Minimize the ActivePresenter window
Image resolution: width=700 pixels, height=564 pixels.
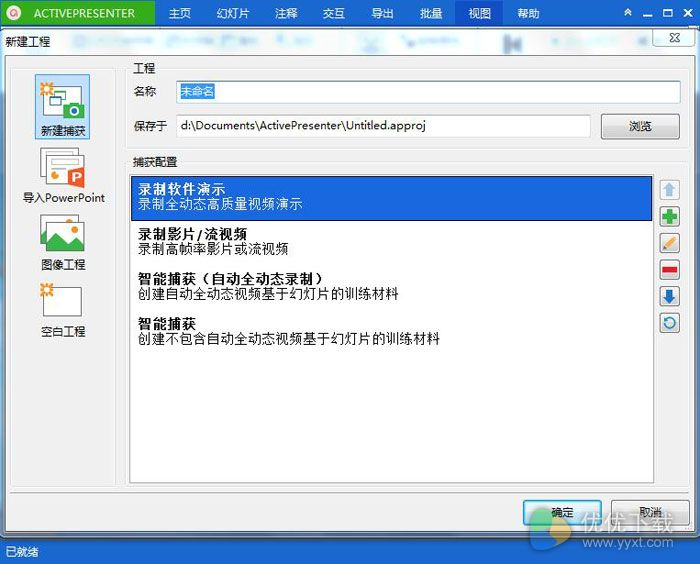(x=647, y=13)
